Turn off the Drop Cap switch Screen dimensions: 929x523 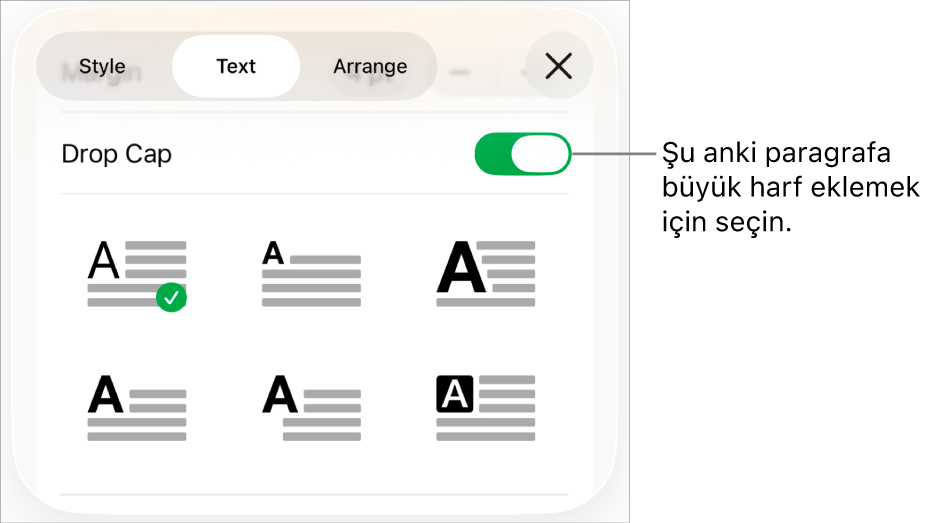522,155
